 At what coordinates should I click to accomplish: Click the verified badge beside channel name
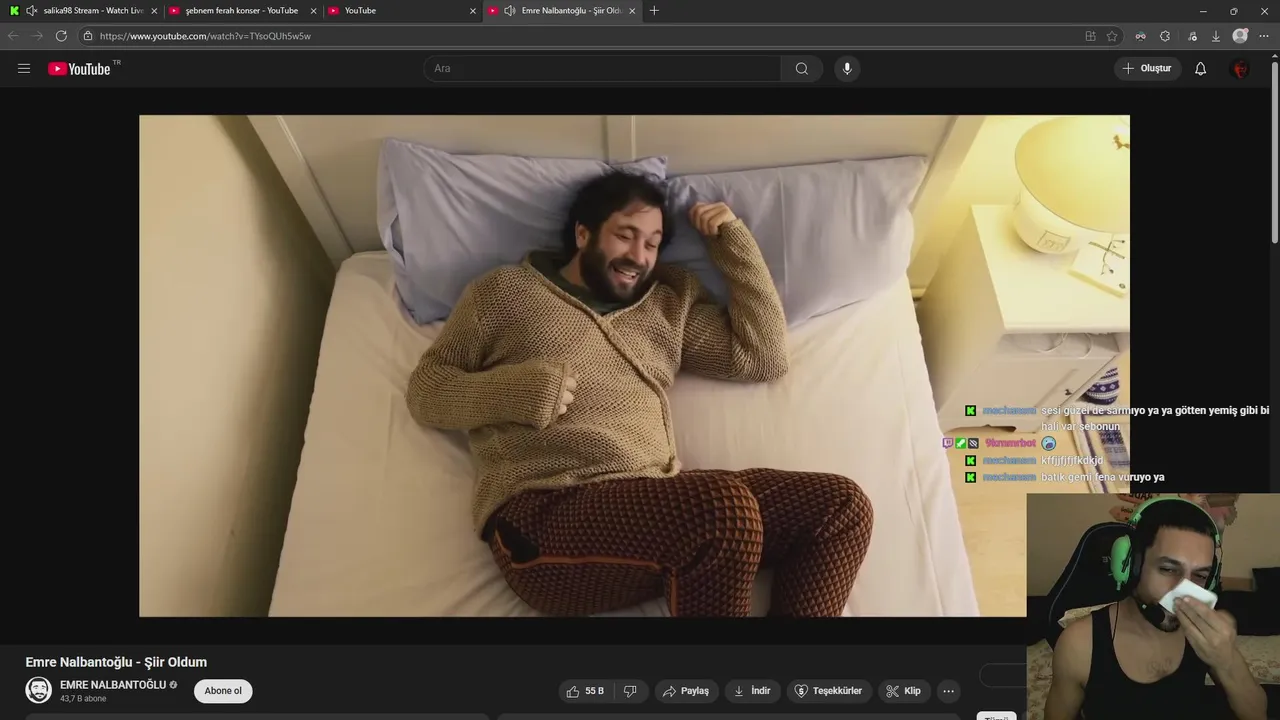[x=173, y=685]
